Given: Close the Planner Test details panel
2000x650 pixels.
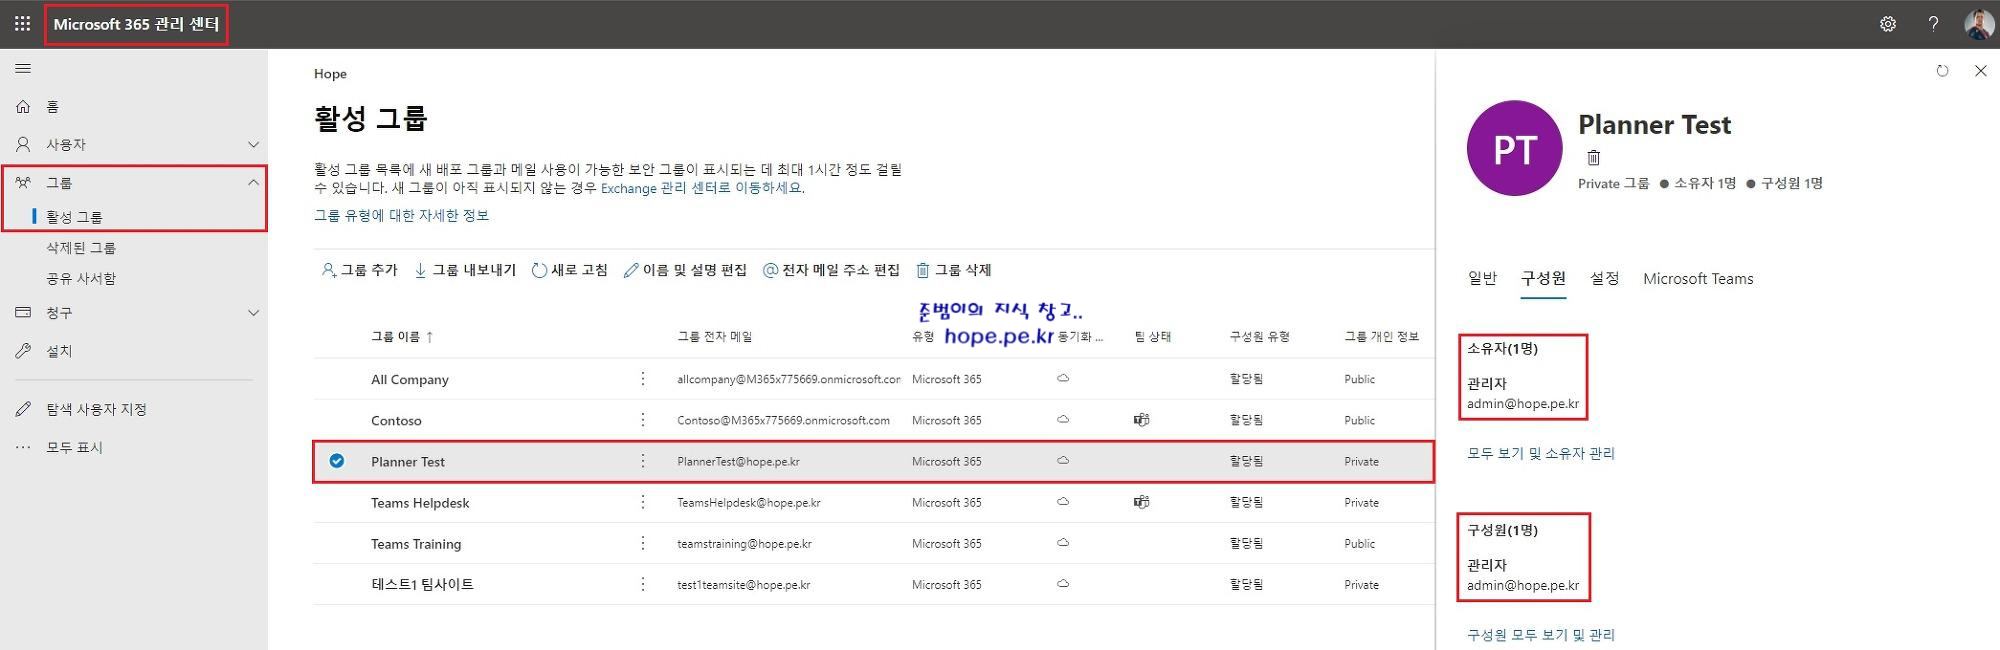Looking at the screenshot, I should pos(1980,71).
